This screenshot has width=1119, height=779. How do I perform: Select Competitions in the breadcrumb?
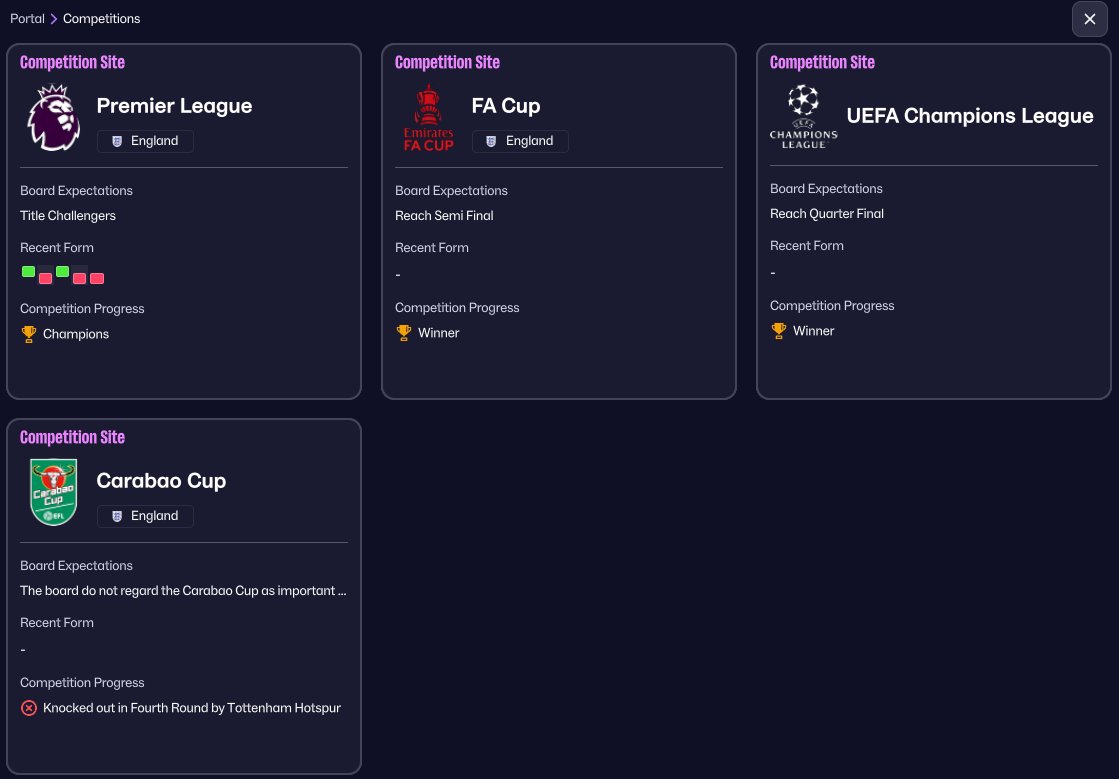(x=101, y=19)
